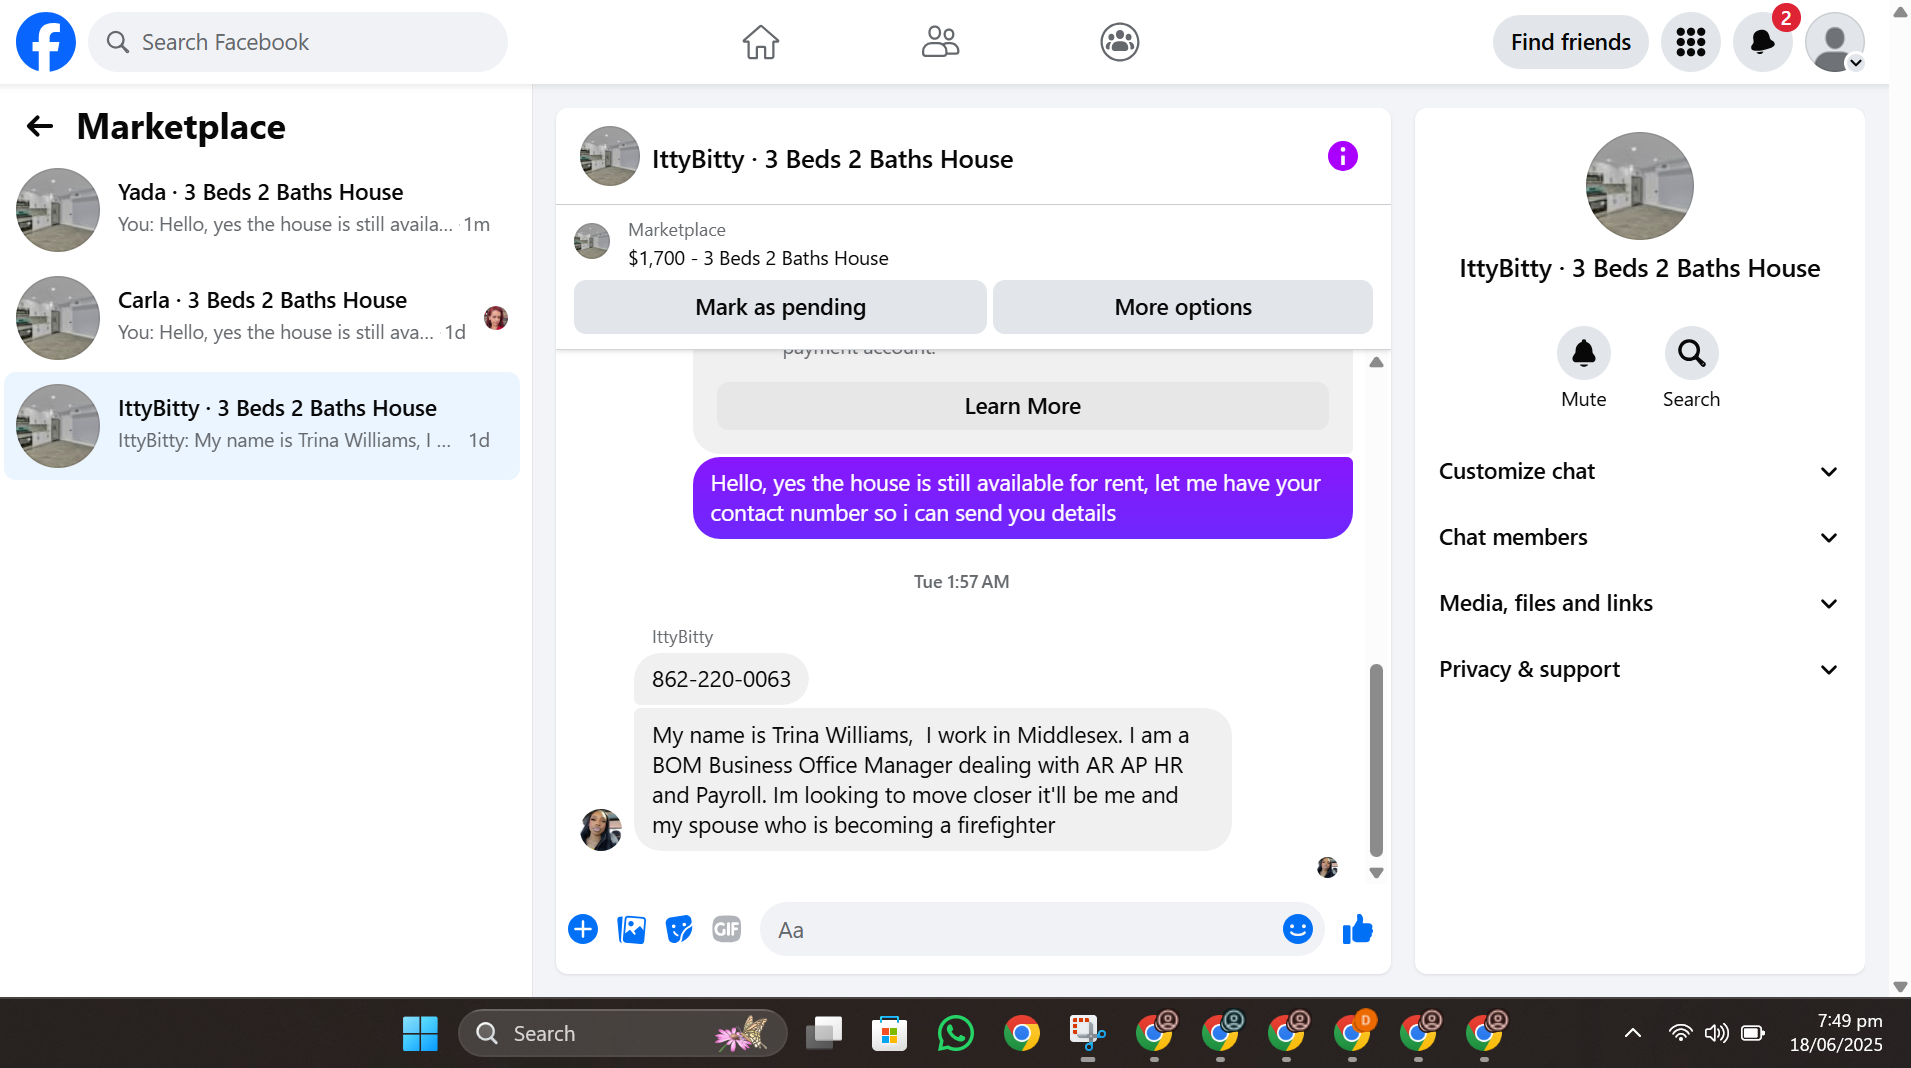Click the taskbar clock showing 7:49 pm

coord(1836,1033)
